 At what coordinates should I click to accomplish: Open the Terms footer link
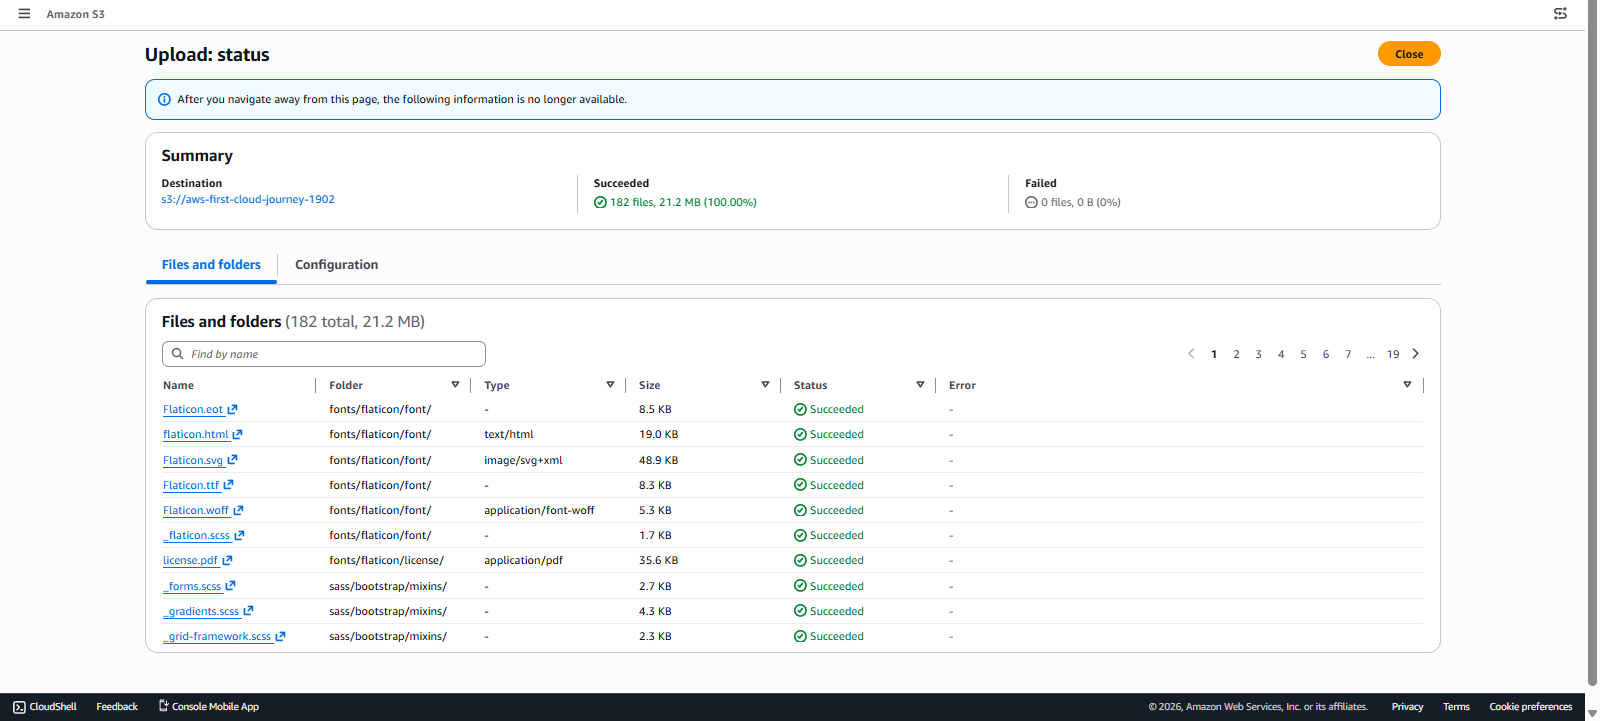(x=1456, y=707)
